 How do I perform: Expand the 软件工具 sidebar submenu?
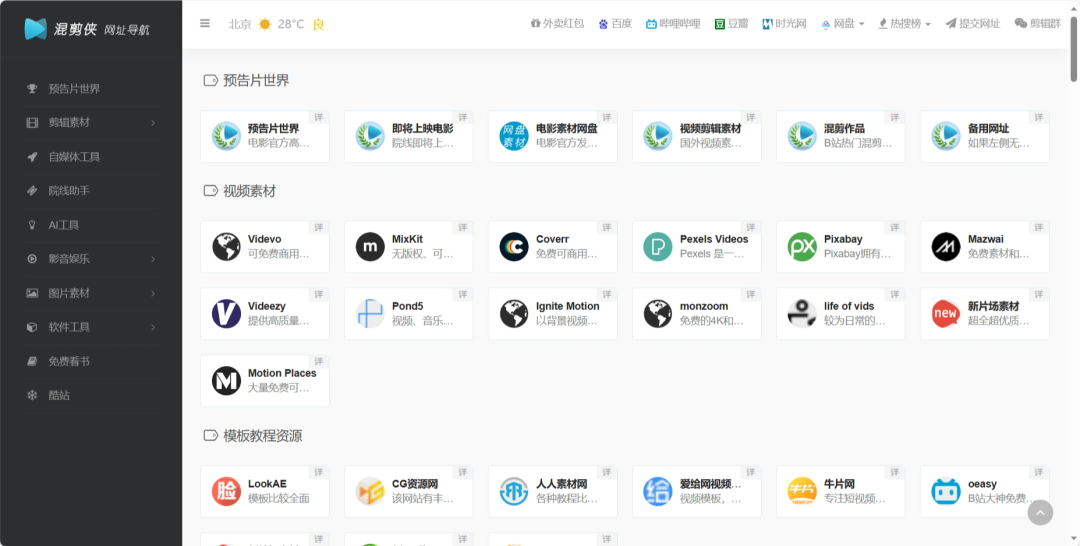click(x=91, y=327)
